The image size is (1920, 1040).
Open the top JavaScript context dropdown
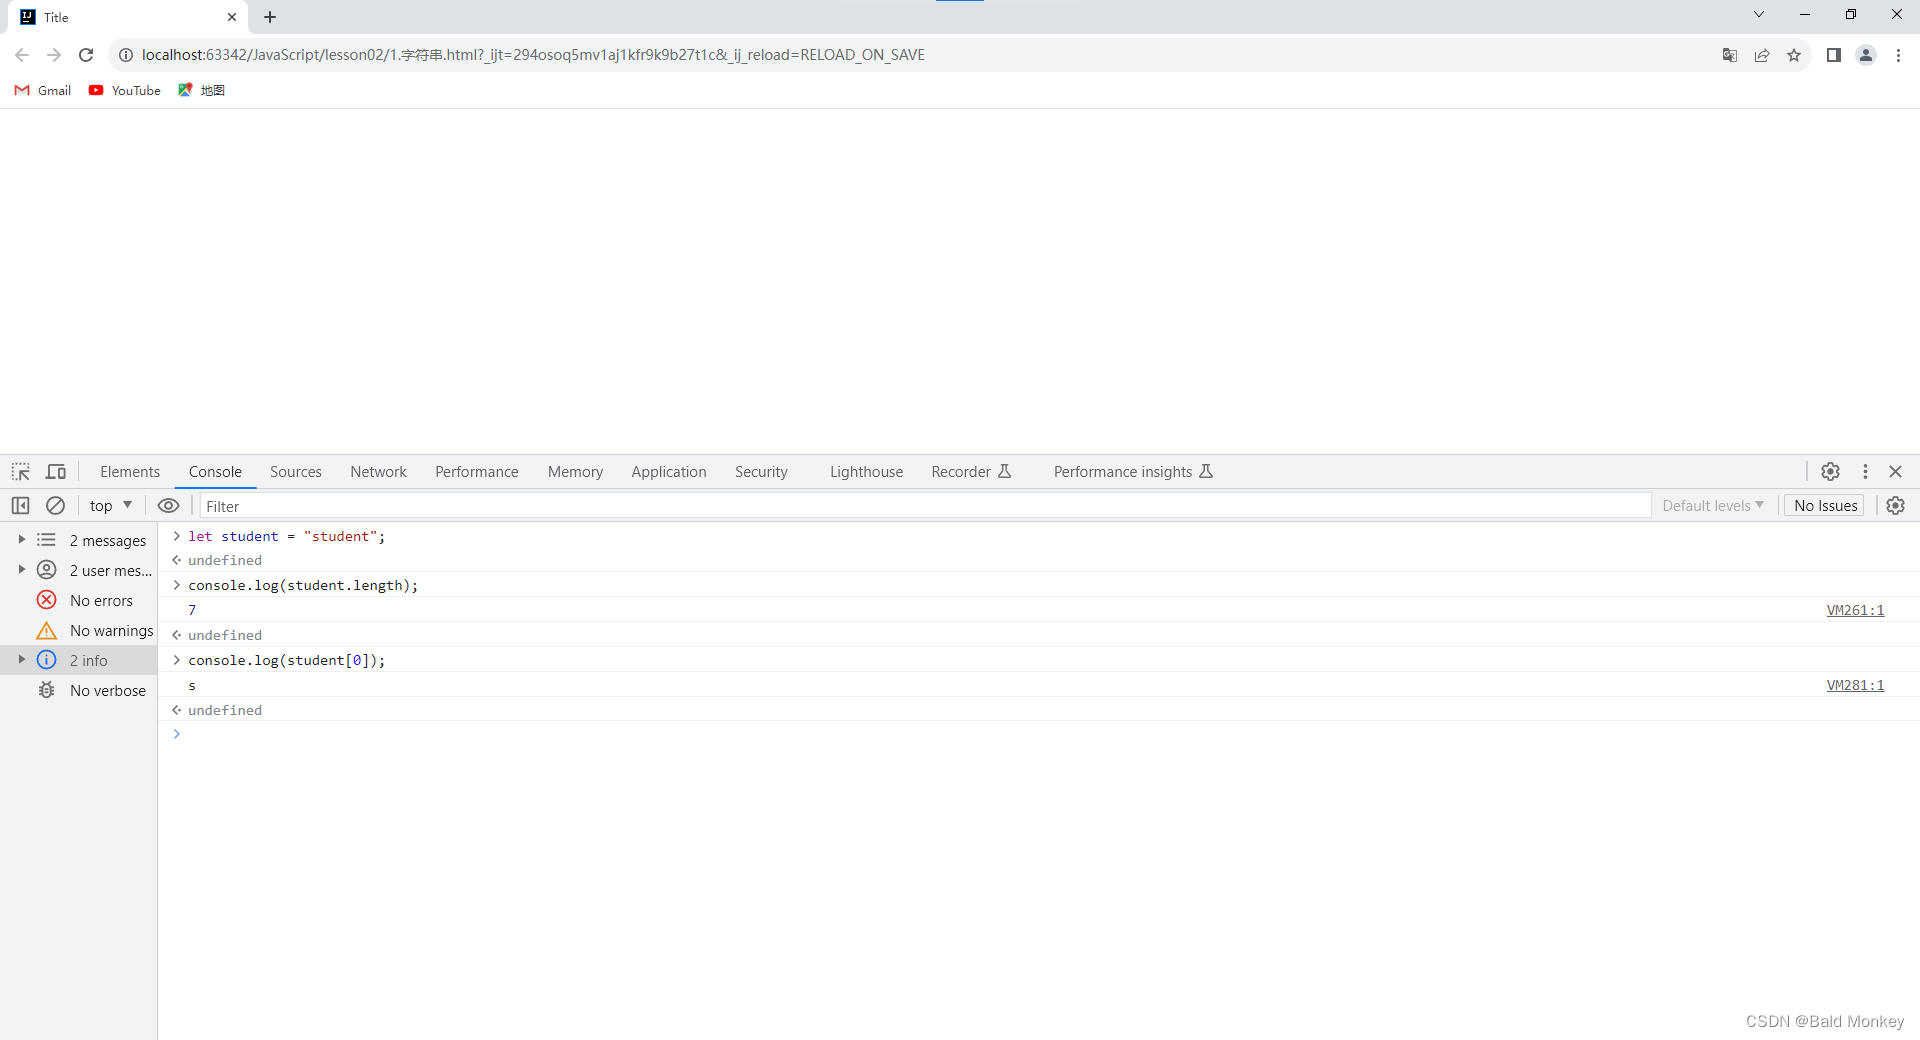[x=111, y=506]
